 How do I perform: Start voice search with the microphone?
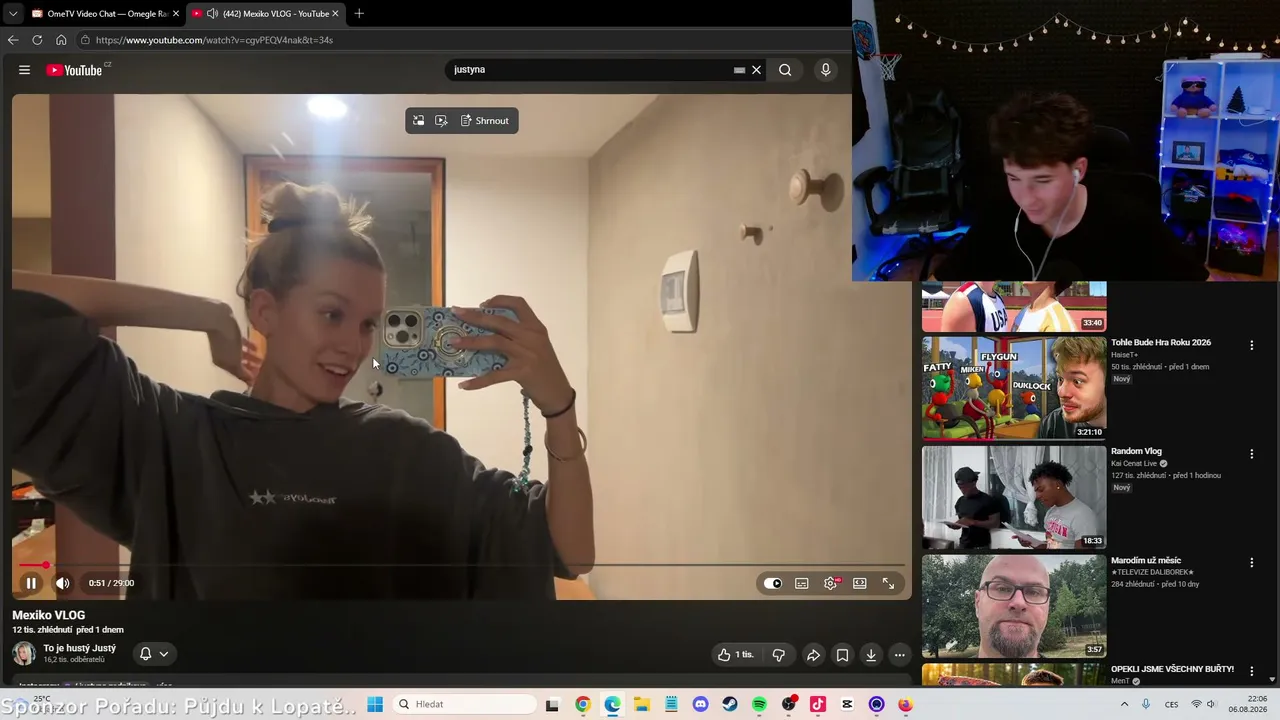[826, 70]
